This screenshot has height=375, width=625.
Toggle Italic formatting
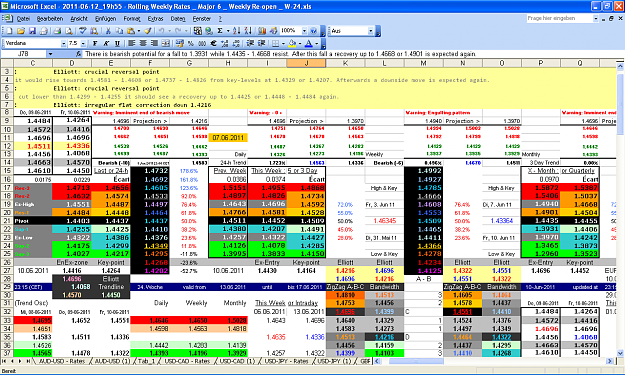(106, 43)
